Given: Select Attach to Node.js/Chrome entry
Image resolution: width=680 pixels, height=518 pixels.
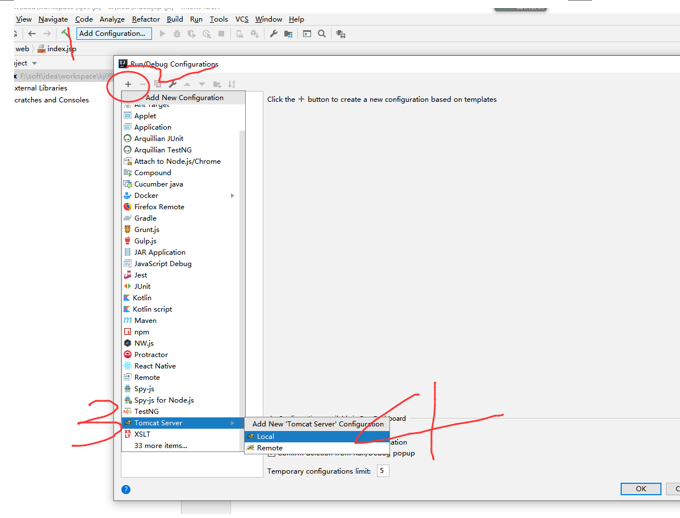Looking at the screenshot, I should tap(183, 161).
